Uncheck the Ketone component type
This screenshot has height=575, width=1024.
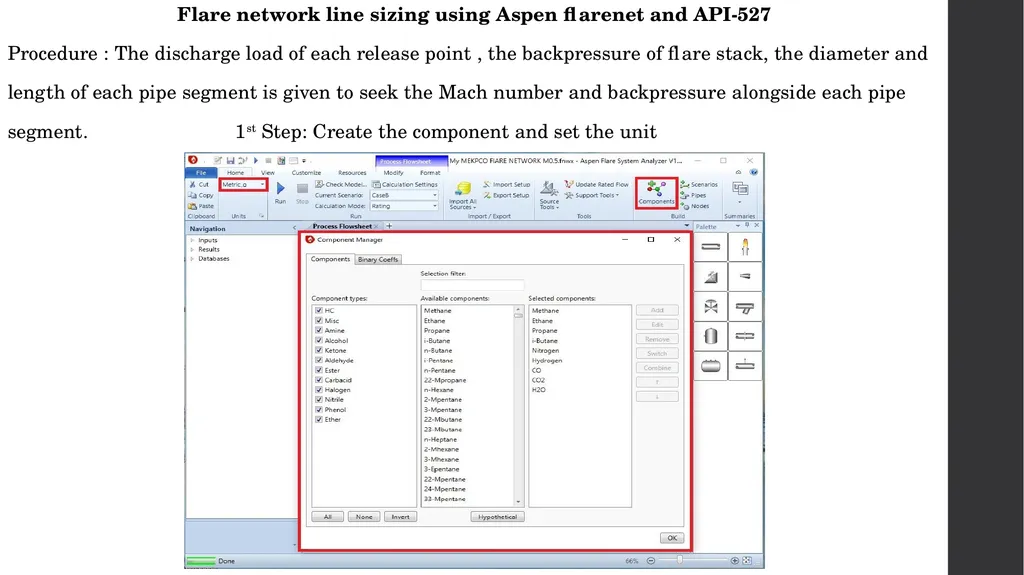click(319, 350)
